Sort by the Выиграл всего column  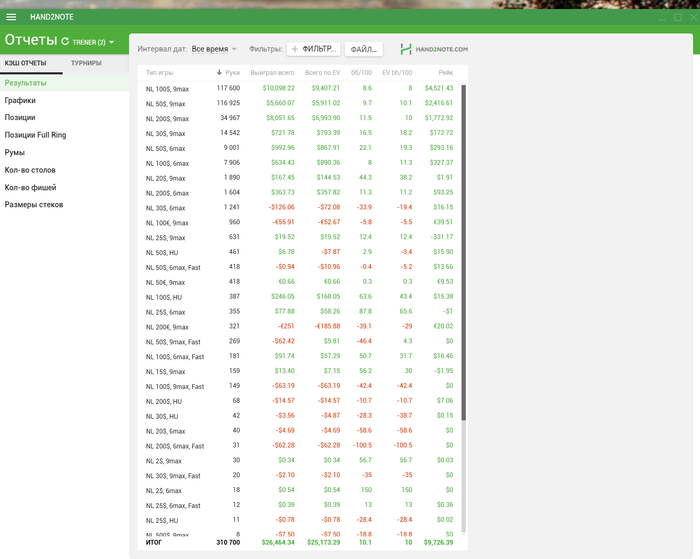point(272,72)
